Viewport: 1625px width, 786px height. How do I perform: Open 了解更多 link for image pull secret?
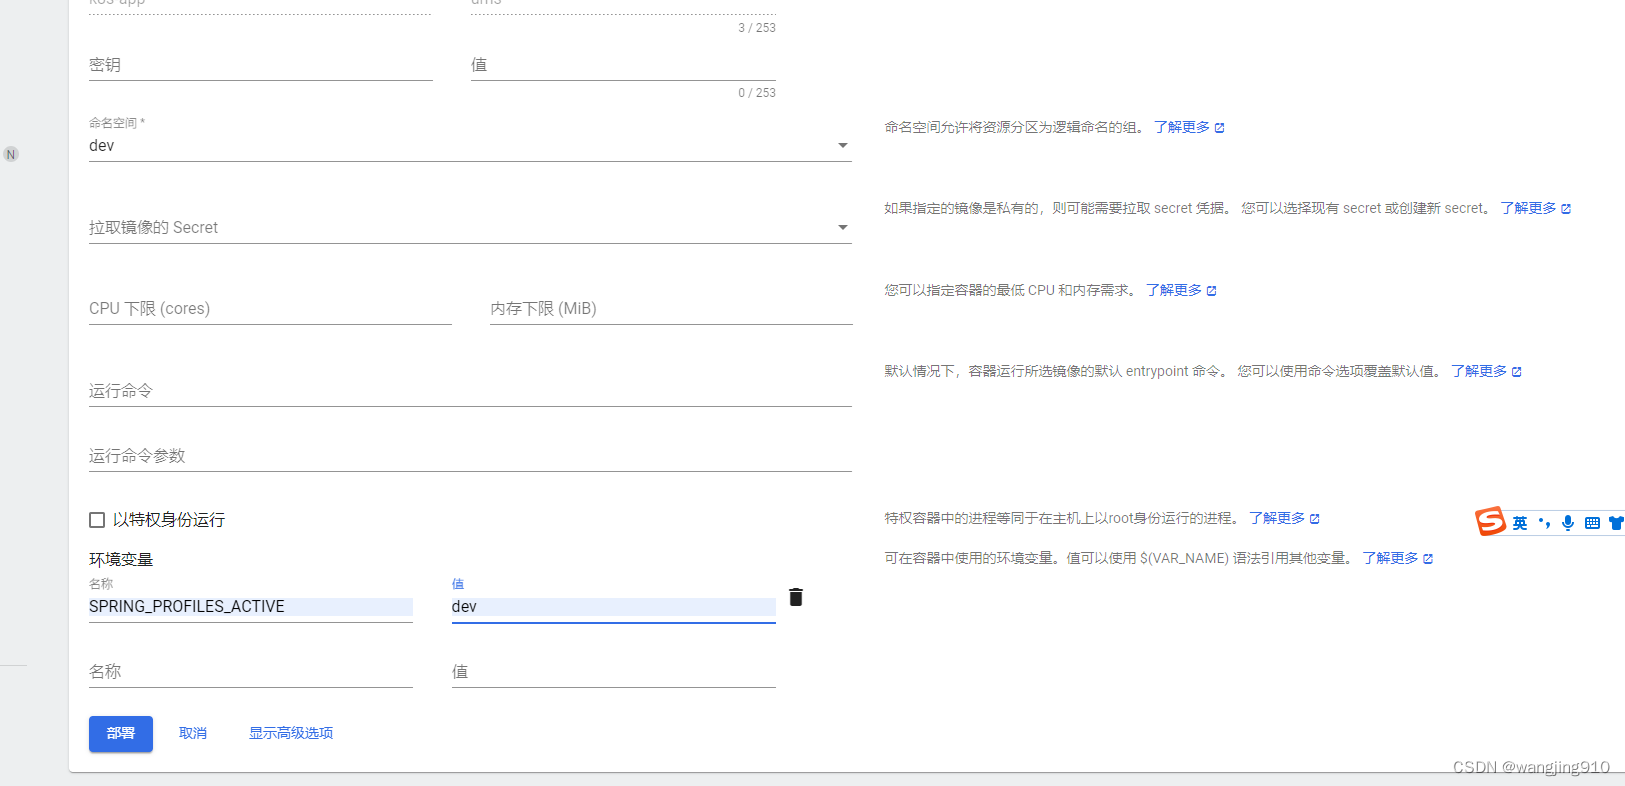pyautogui.click(x=1536, y=208)
